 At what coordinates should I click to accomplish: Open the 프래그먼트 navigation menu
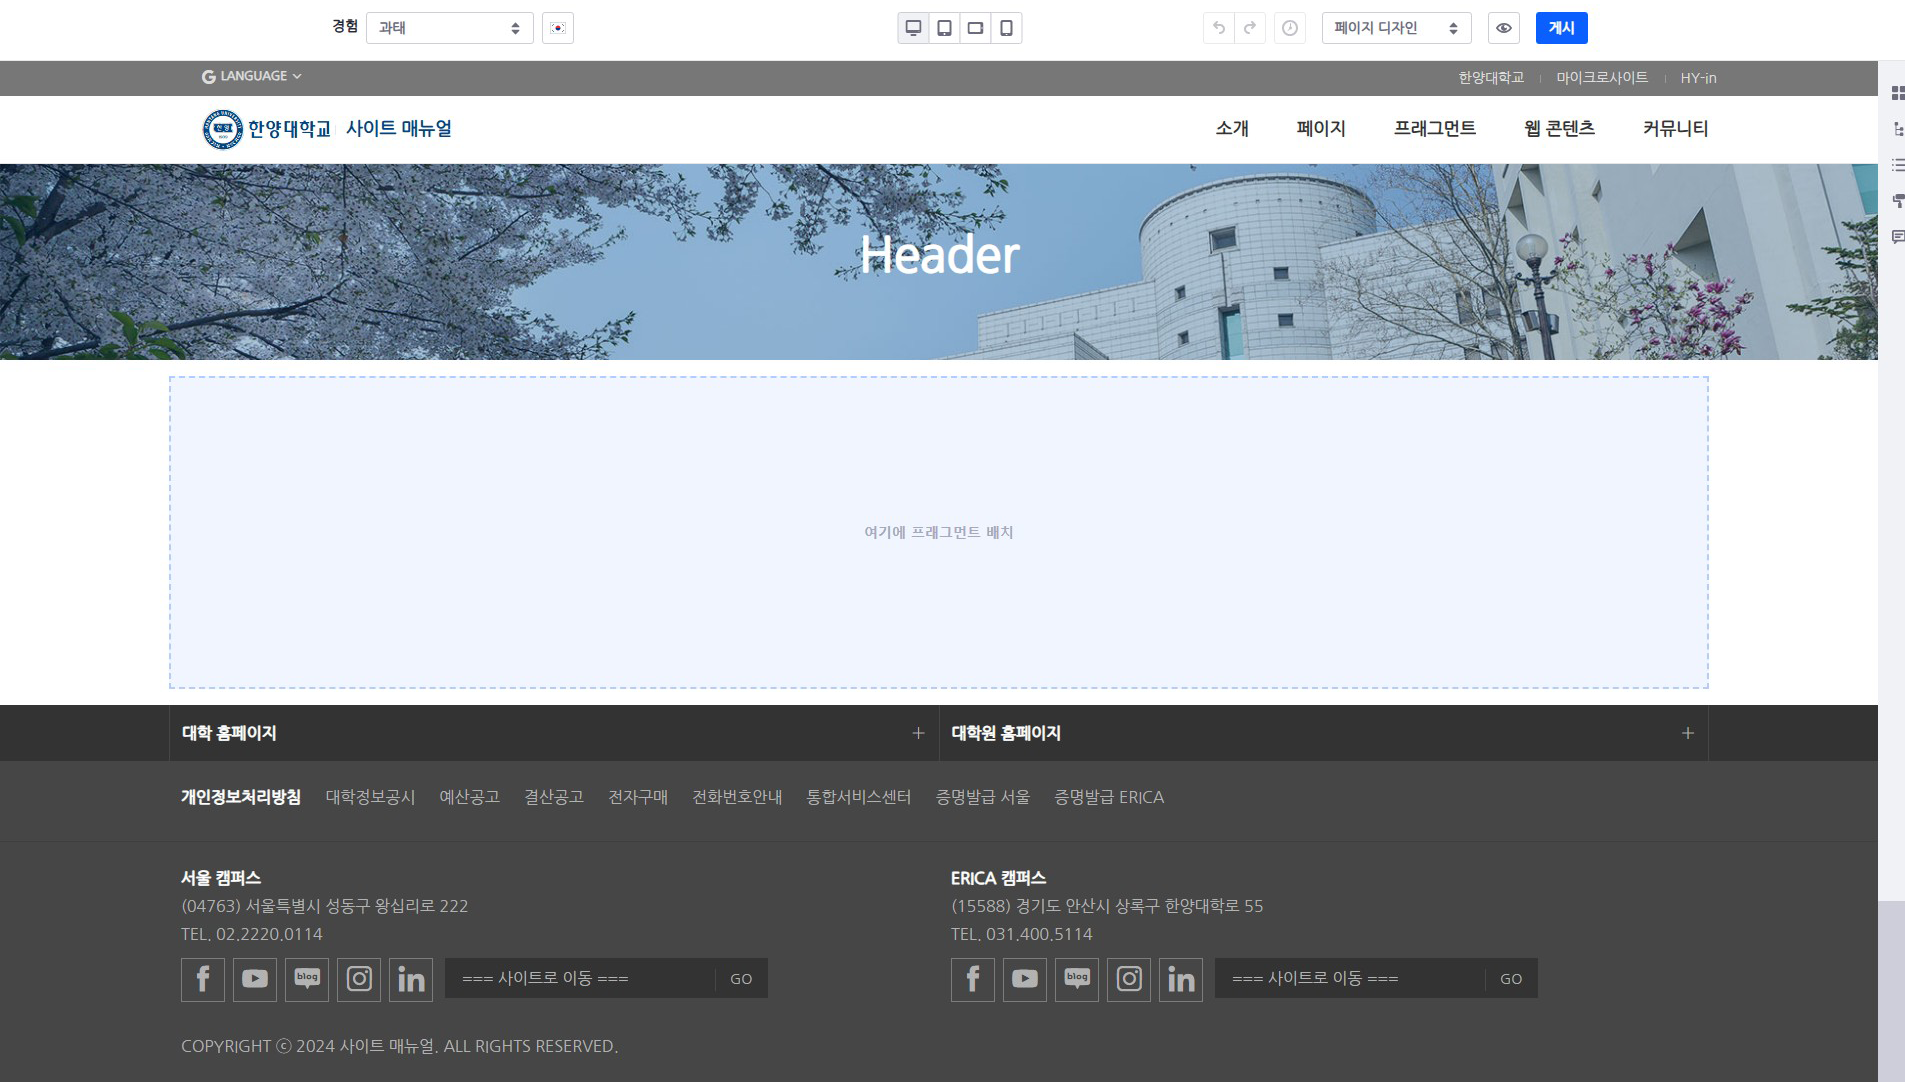tap(1434, 129)
